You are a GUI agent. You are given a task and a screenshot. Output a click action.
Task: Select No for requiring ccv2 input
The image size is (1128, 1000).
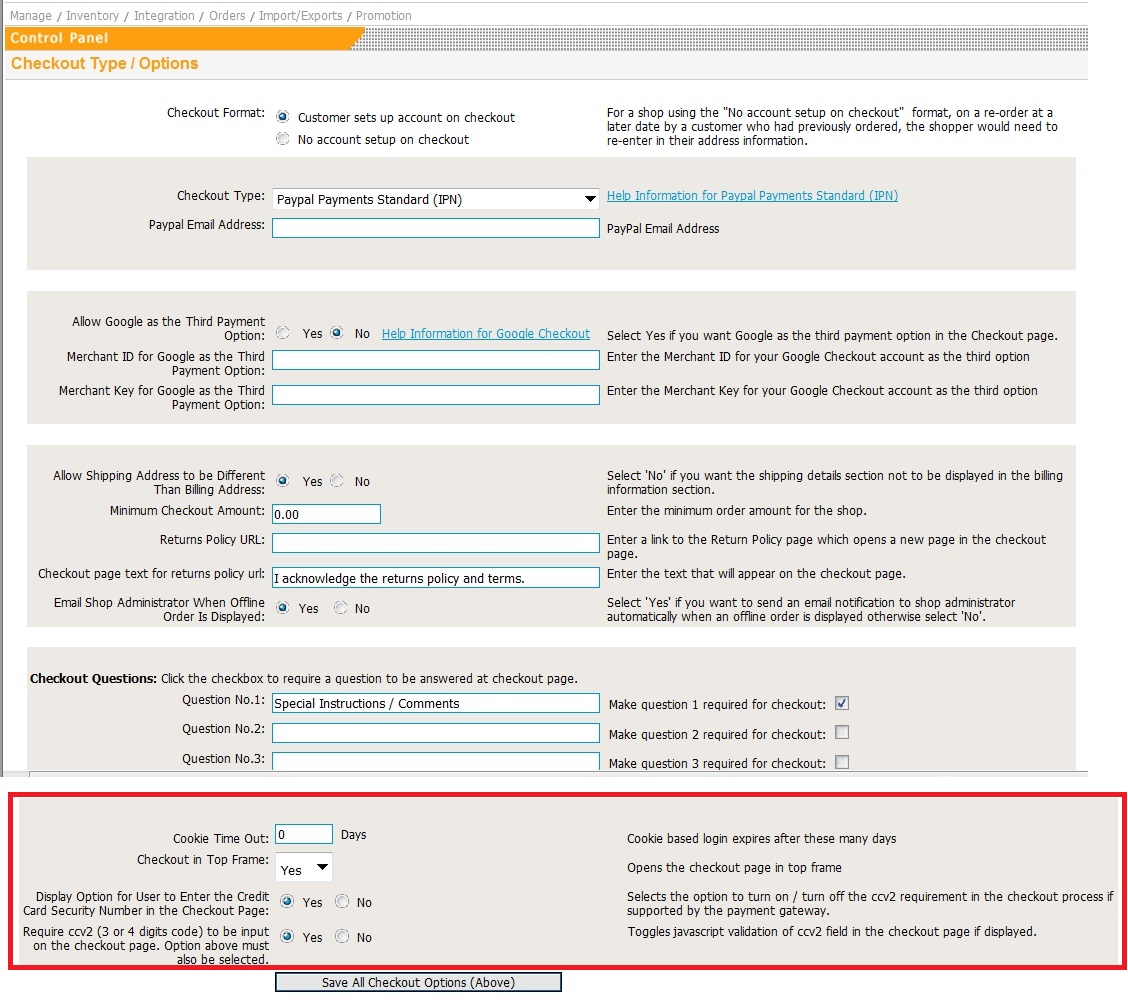point(342,937)
